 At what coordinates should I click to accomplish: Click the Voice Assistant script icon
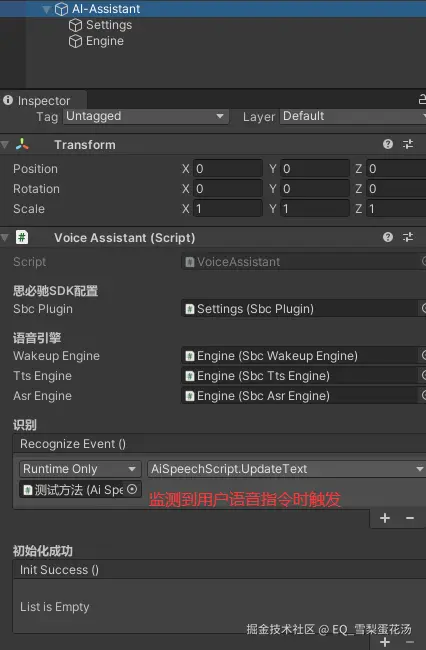pos(22,238)
